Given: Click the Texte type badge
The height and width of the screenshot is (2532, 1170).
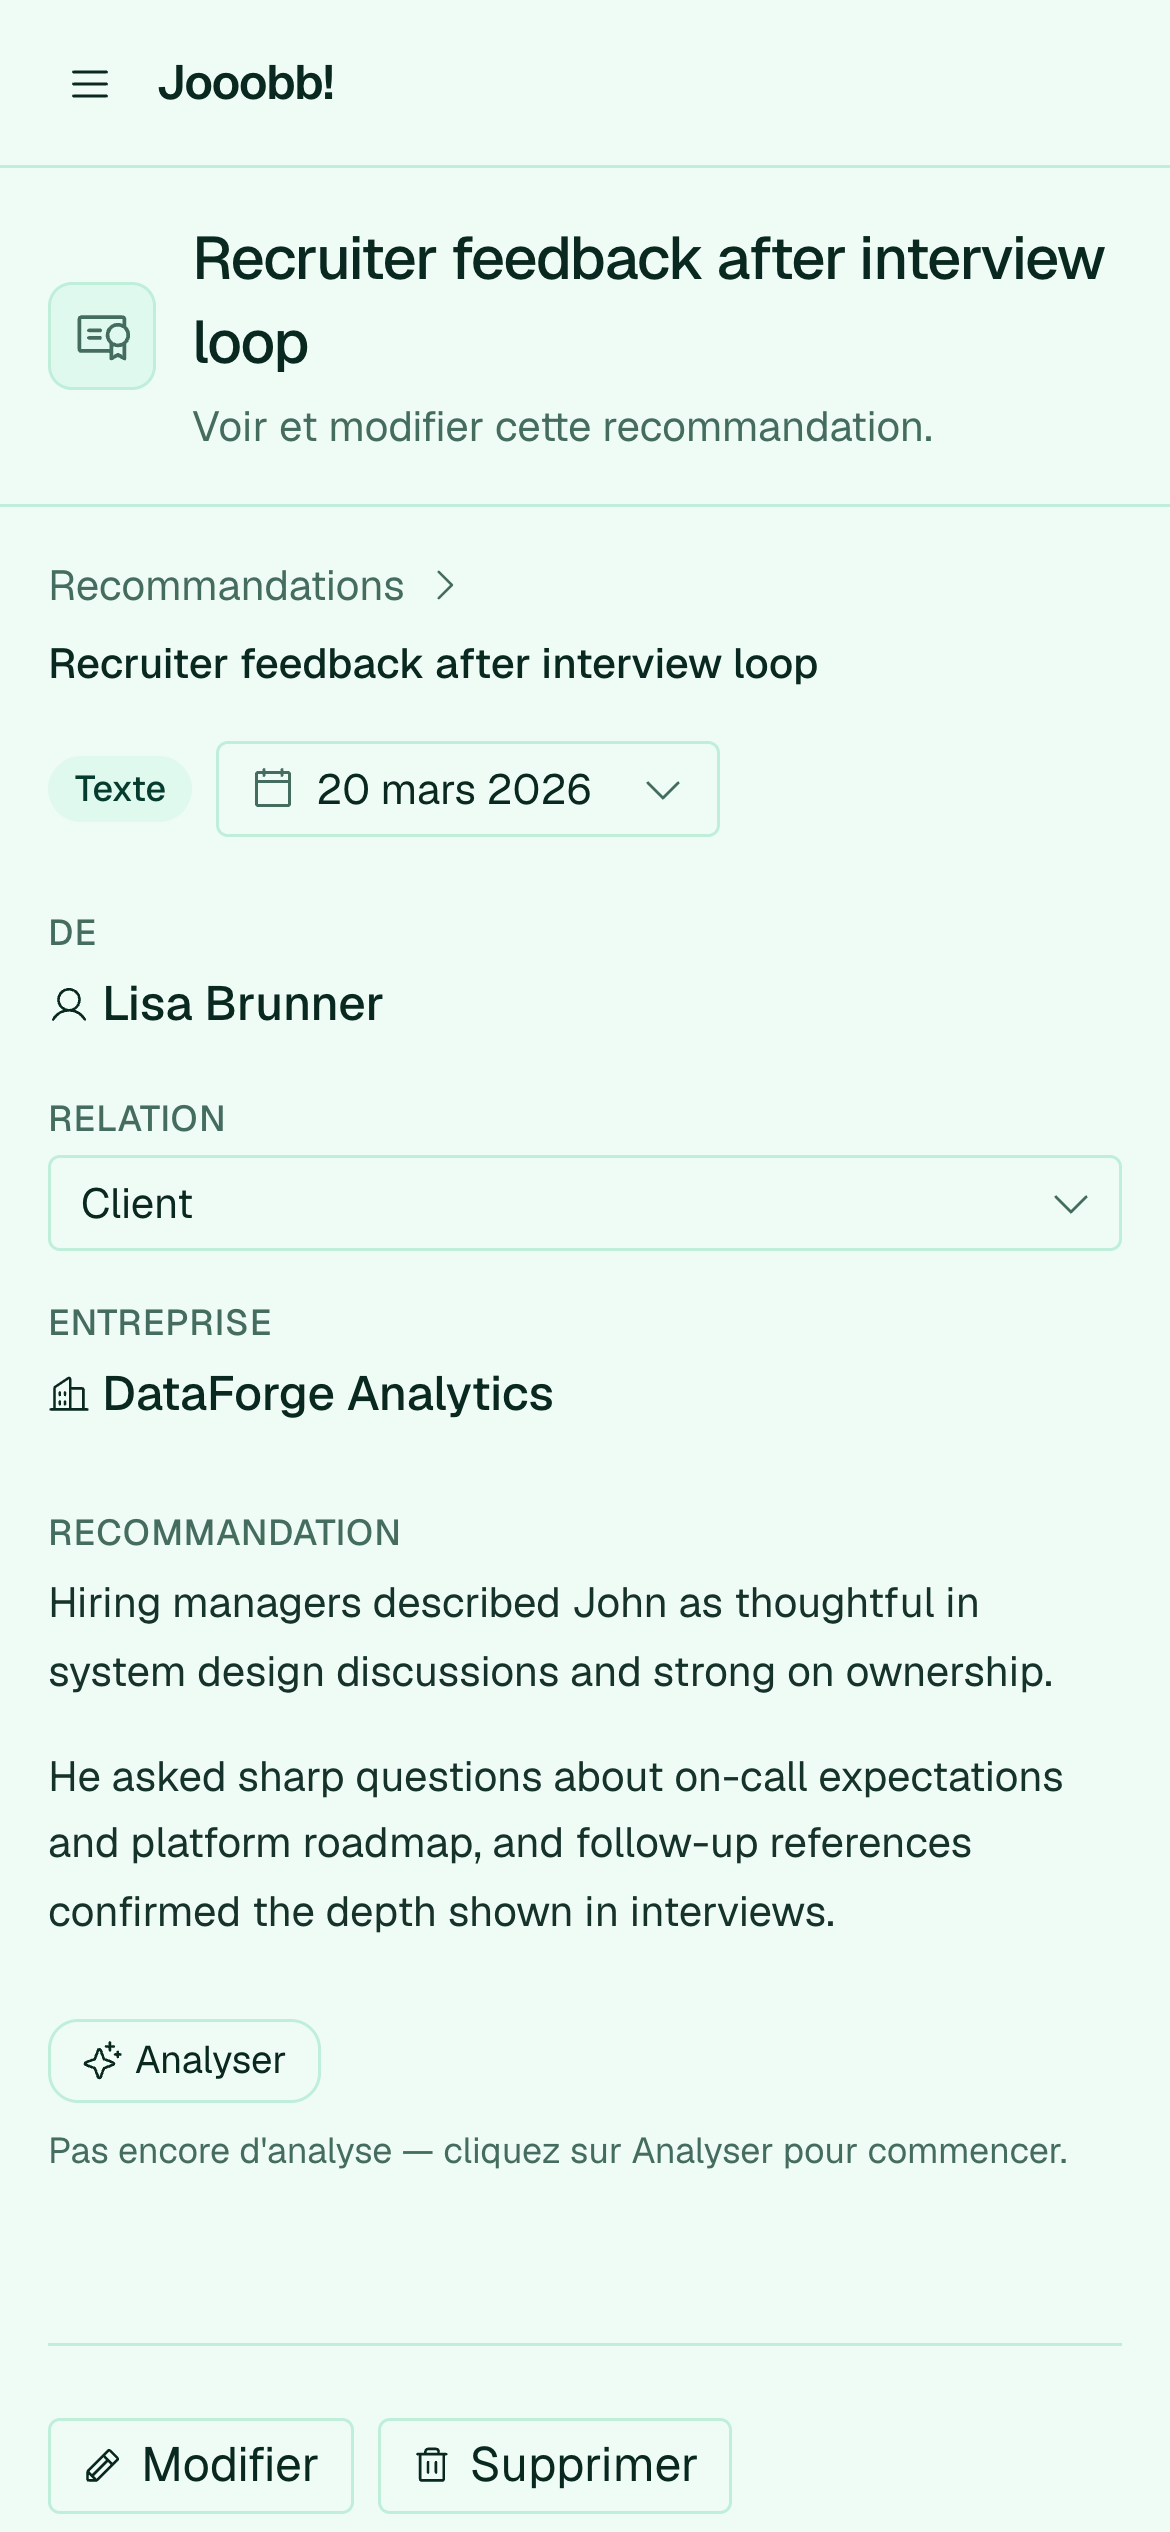Looking at the screenshot, I should click(120, 789).
